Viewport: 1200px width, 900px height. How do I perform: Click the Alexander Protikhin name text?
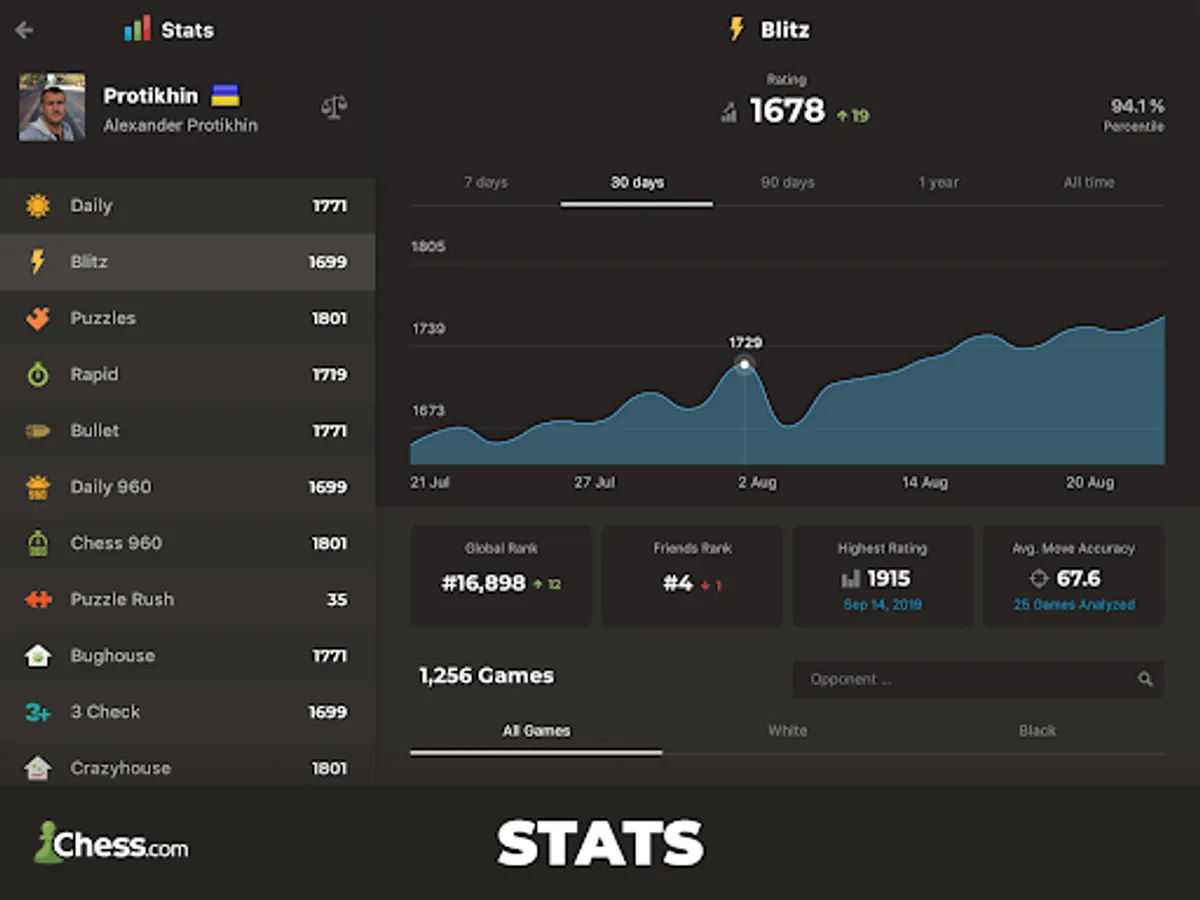pos(180,125)
